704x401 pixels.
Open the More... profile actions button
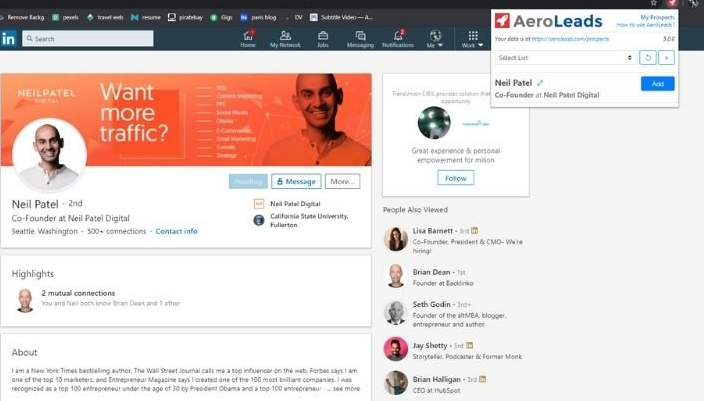point(343,181)
